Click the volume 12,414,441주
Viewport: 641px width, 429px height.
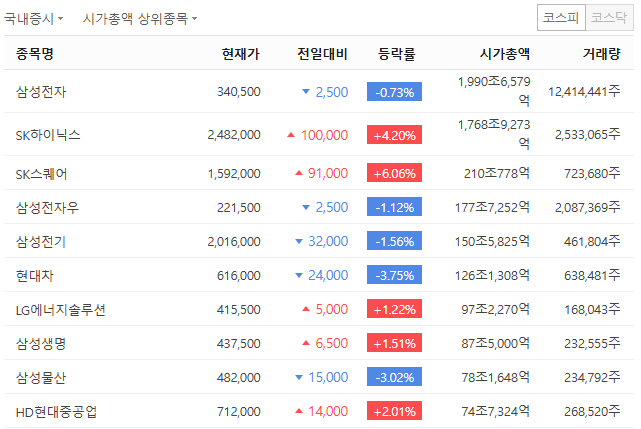pyautogui.click(x=584, y=91)
